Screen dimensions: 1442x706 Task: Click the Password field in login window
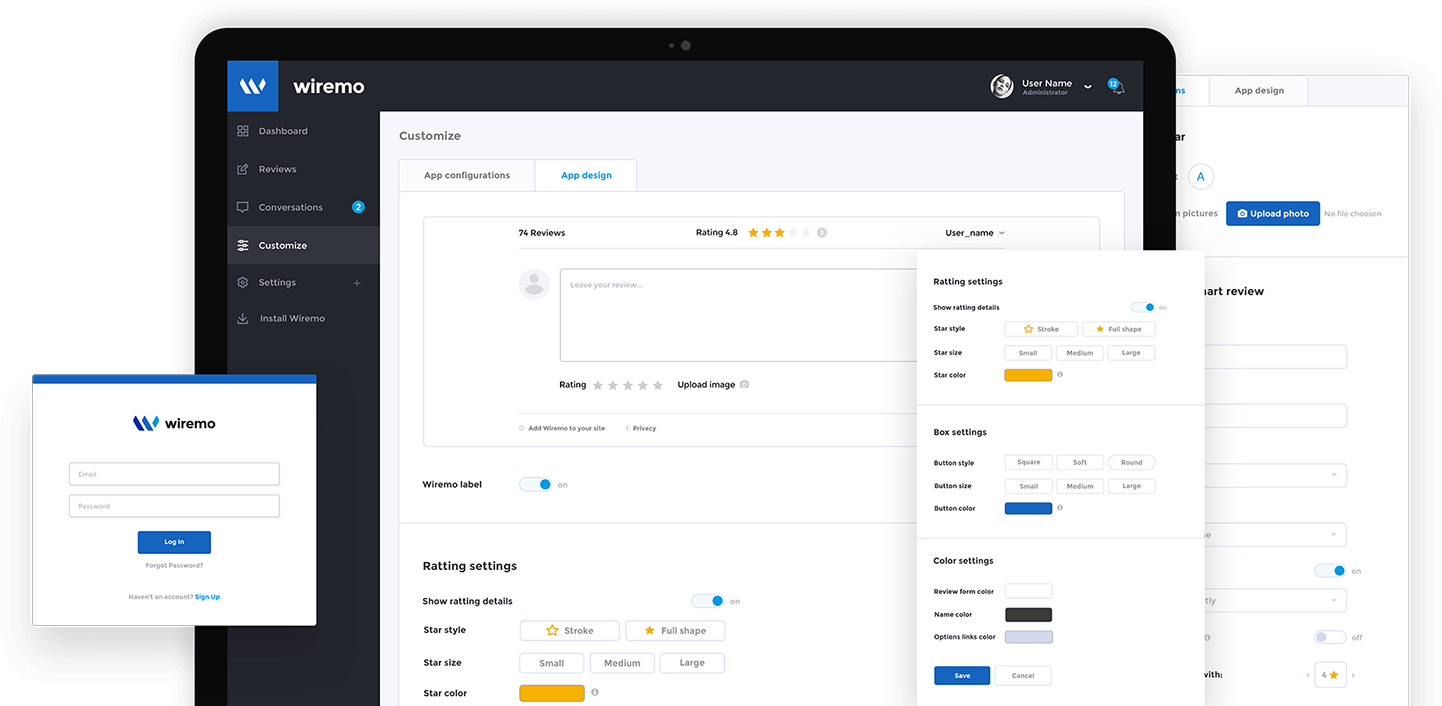(x=174, y=506)
